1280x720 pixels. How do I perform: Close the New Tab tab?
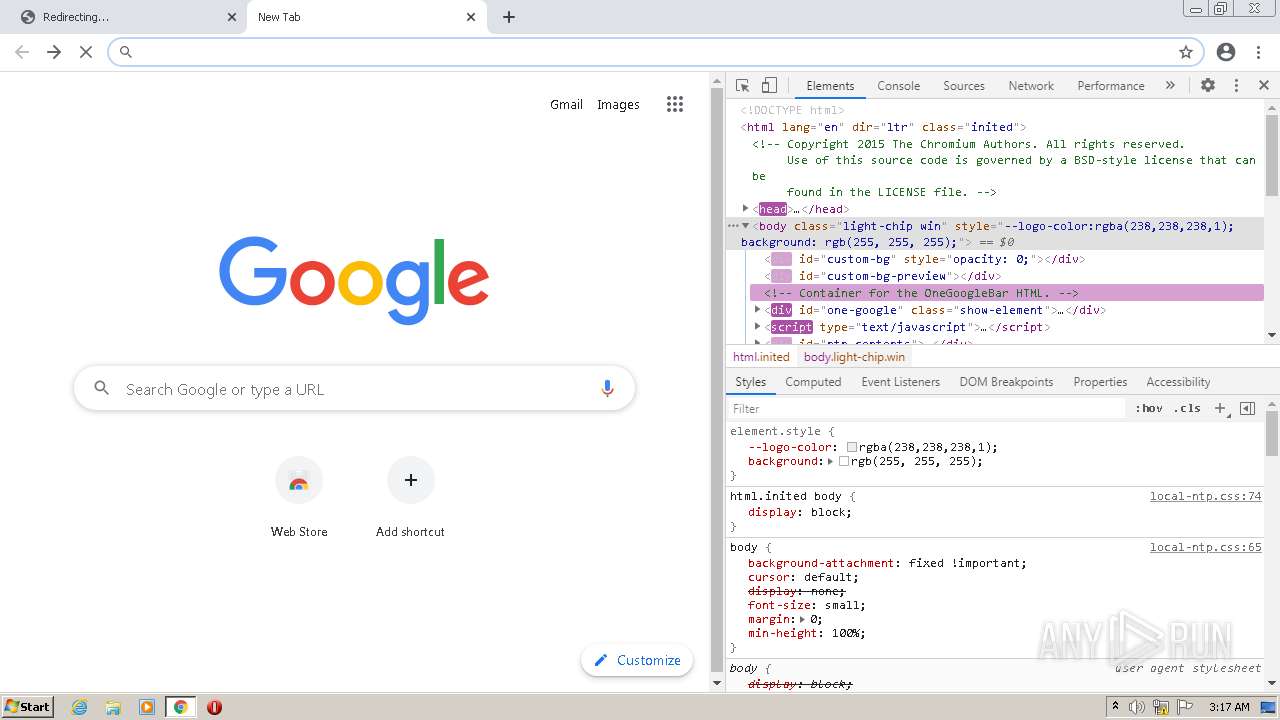[471, 17]
